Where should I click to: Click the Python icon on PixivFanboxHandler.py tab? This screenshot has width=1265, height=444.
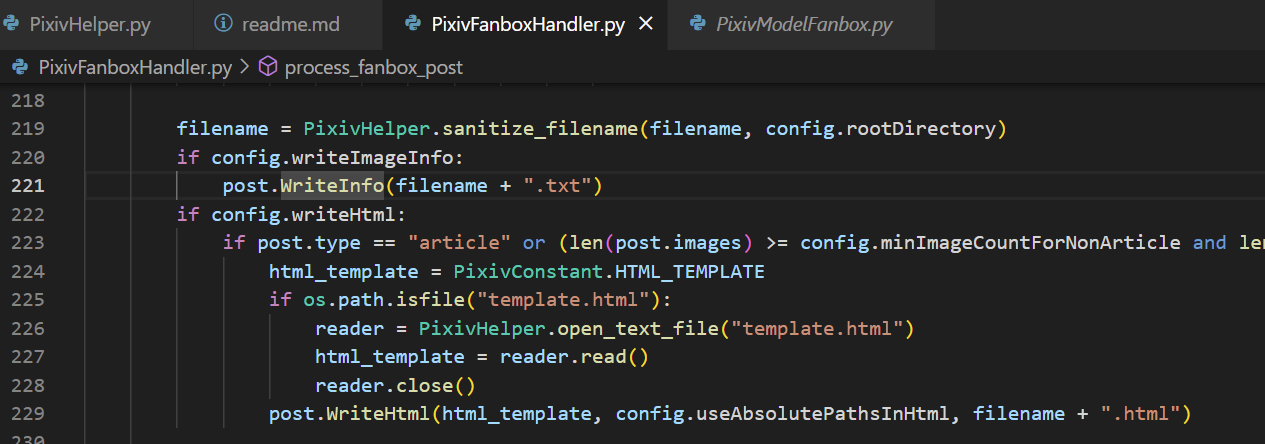pyautogui.click(x=412, y=24)
